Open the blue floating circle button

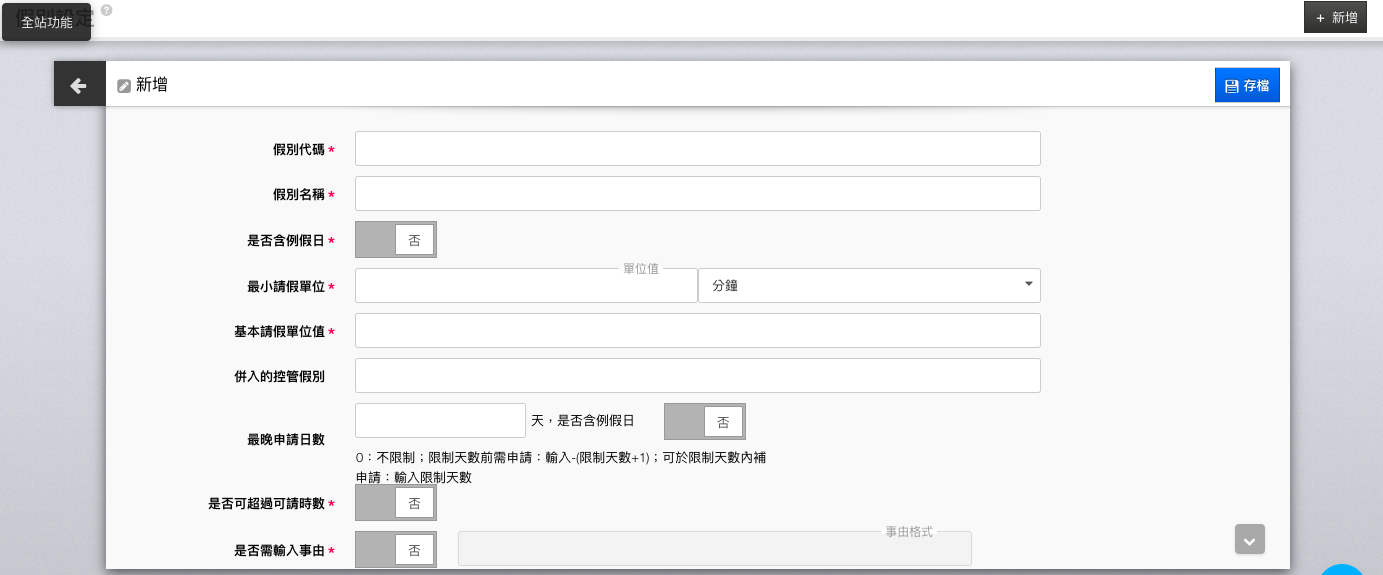pyautogui.click(x=1341, y=568)
